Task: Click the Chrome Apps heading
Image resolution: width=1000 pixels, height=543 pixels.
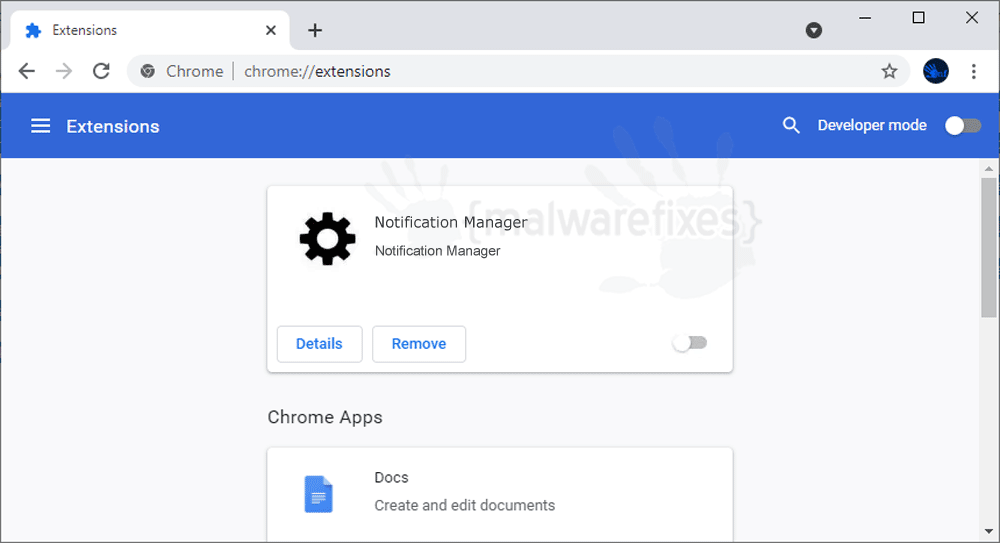Action: (x=325, y=417)
